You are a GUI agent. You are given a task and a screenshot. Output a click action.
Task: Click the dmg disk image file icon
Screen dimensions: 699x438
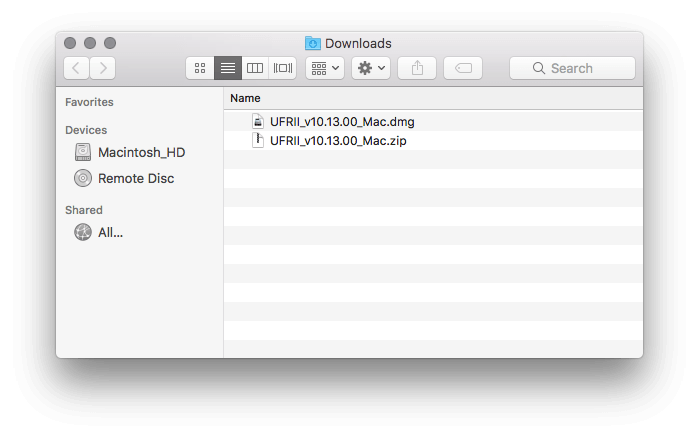258,121
